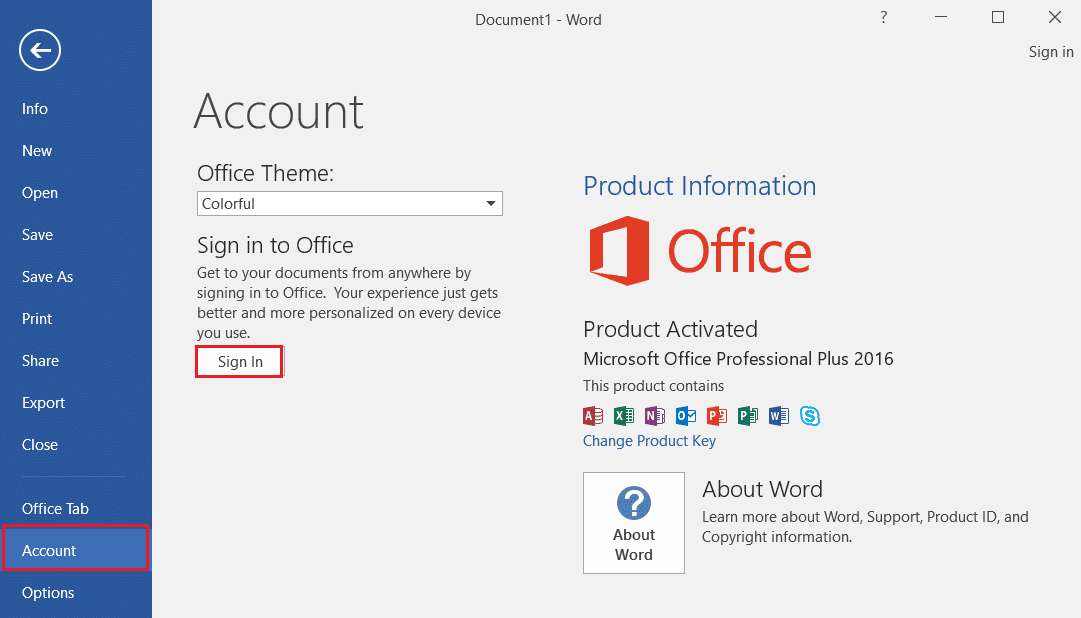This screenshot has height=618, width=1081.
Task: Expand the Office Theme dropdown arrow
Action: [x=491, y=203]
